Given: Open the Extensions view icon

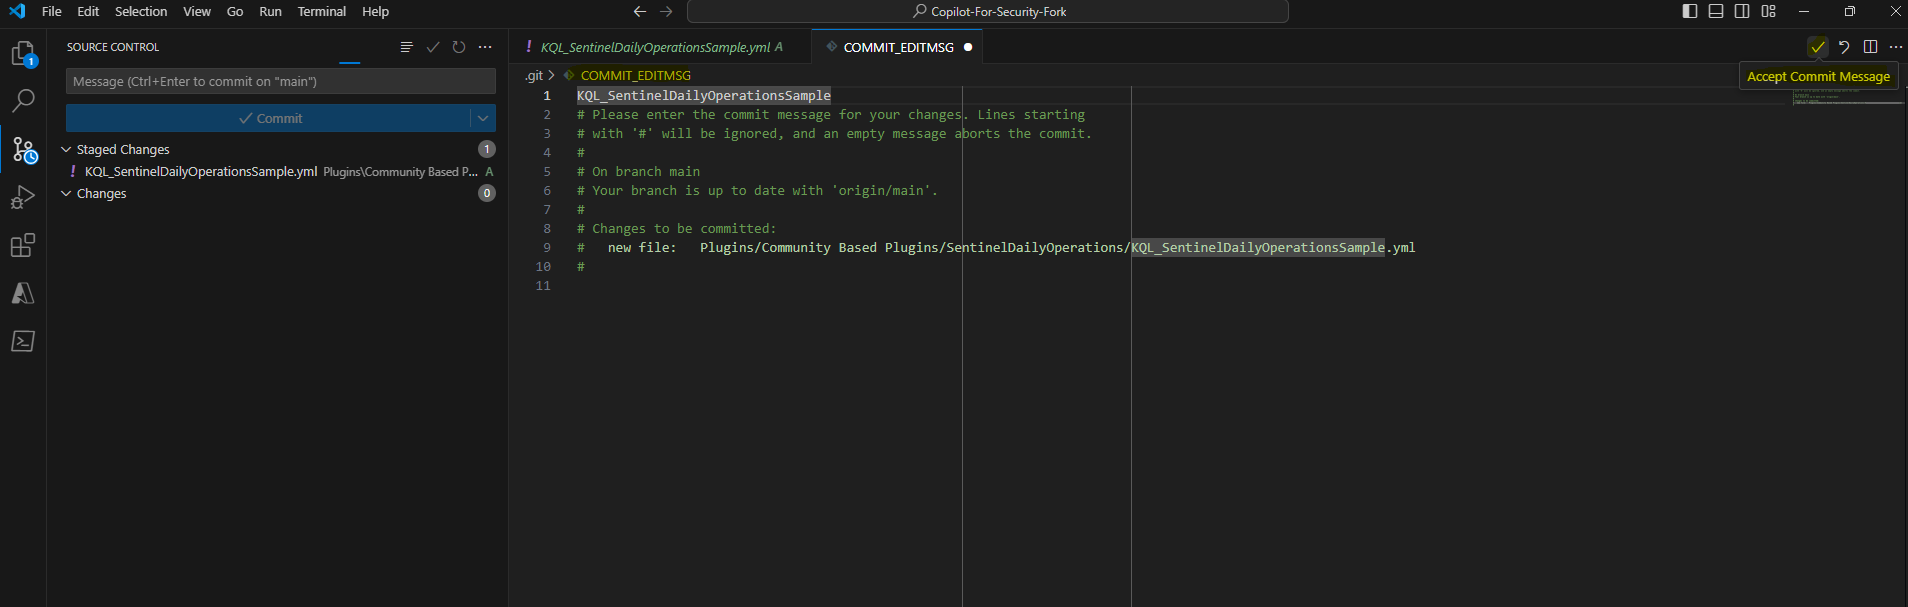Looking at the screenshot, I should point(22,245).
